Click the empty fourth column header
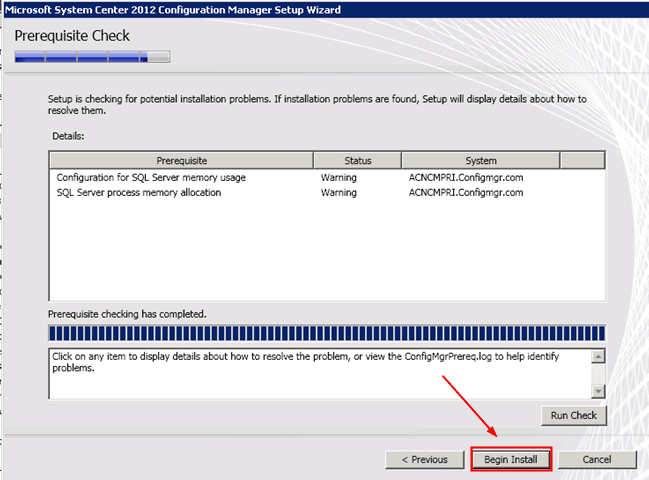Image resolution: width=649 pixels, height=480 pixels. [x=582, y=161]
